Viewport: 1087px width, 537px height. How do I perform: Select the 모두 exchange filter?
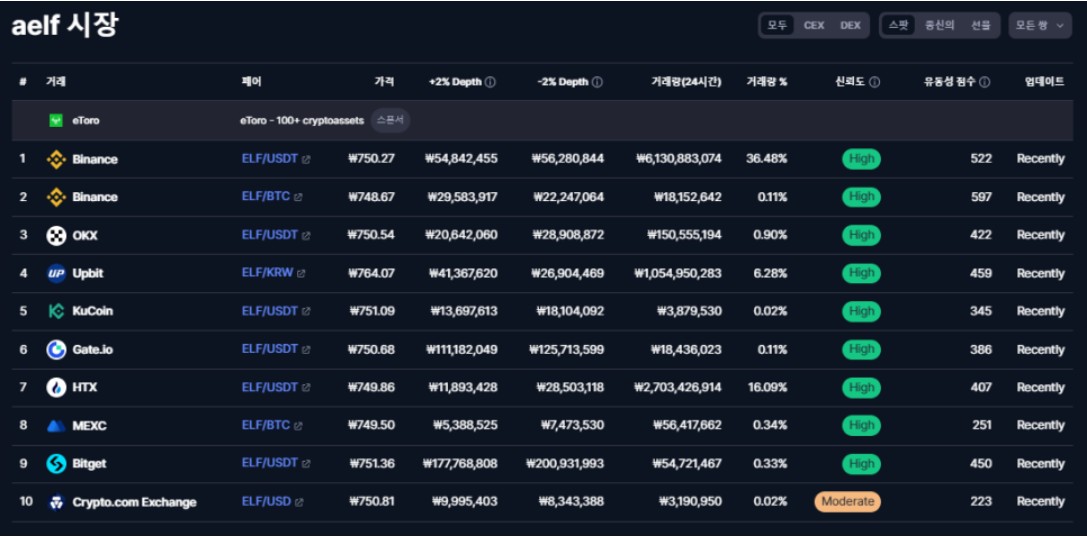(x=777, y=26)
